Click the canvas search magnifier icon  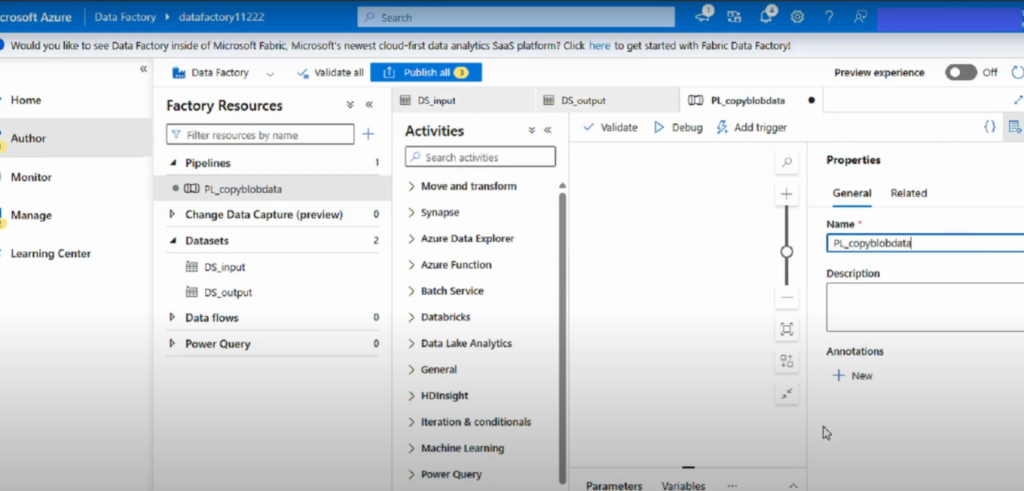point(787,163)
